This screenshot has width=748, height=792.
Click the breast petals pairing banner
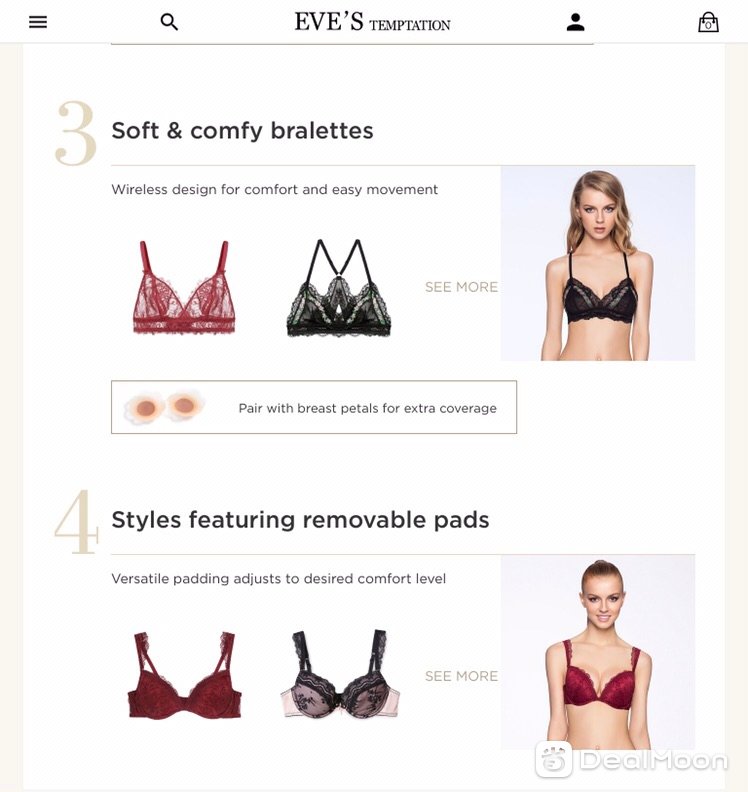314,407
